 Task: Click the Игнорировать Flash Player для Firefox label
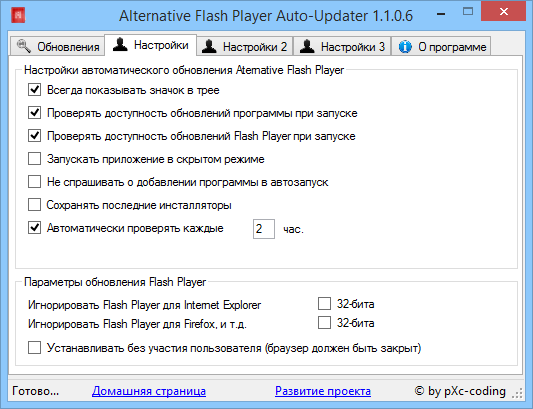coord(137,324)
